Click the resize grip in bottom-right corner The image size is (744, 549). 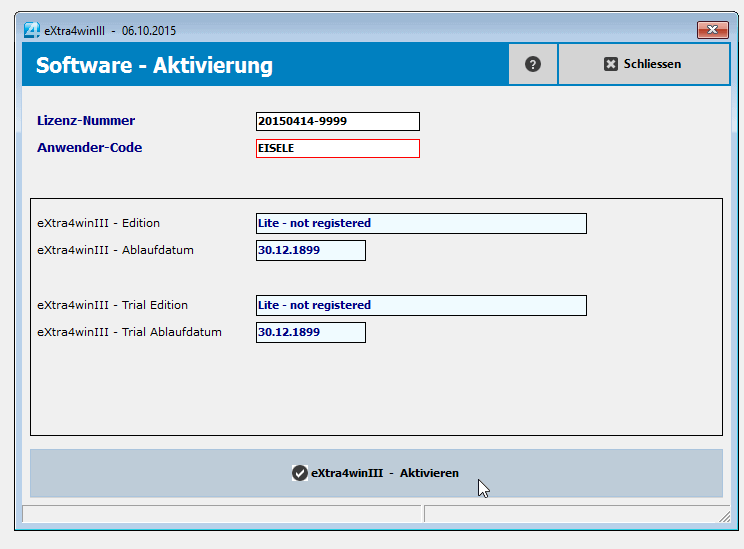coord(724,516)
